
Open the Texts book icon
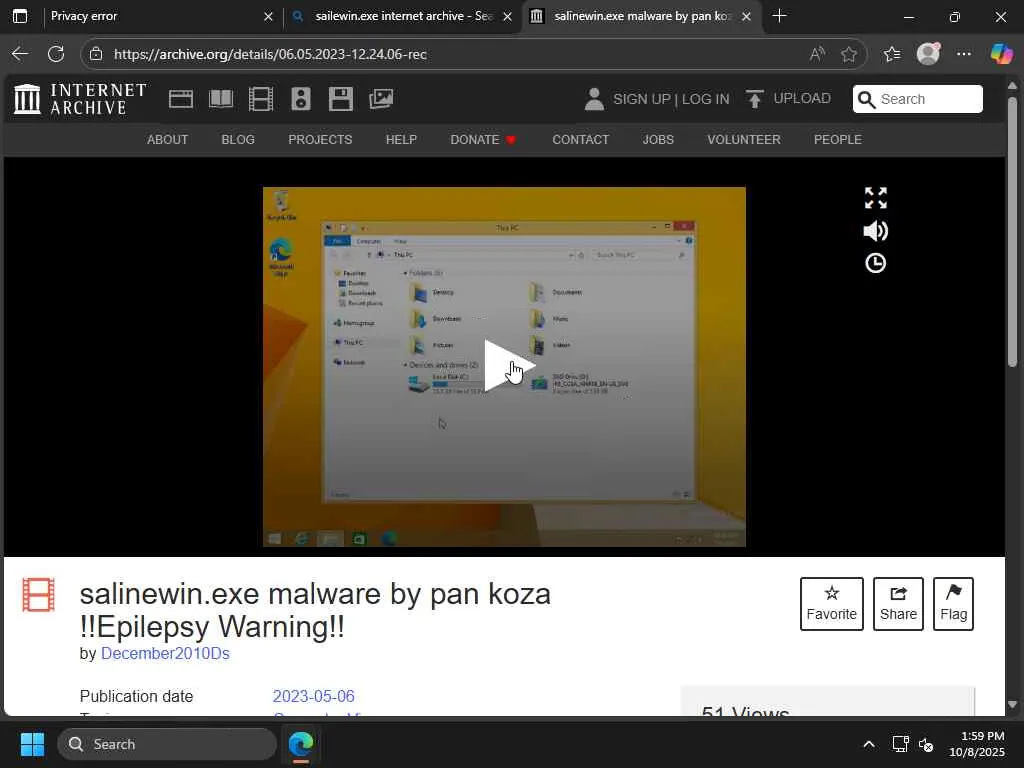[221, 99]
